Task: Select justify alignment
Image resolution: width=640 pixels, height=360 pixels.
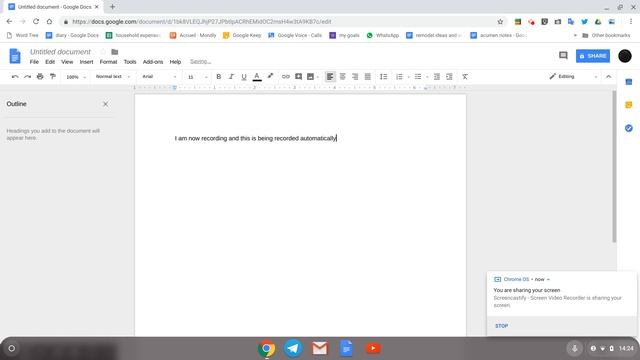Action: click(368, 77)
